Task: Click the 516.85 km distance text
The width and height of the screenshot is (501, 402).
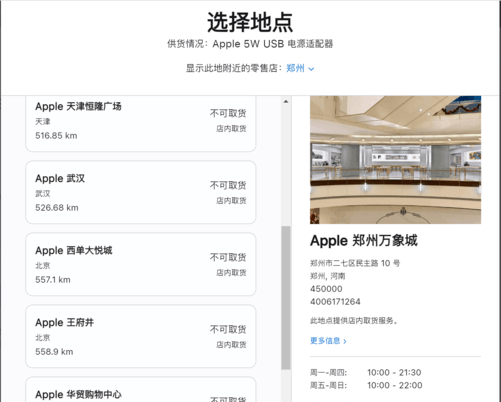Action: pos(56,136)
